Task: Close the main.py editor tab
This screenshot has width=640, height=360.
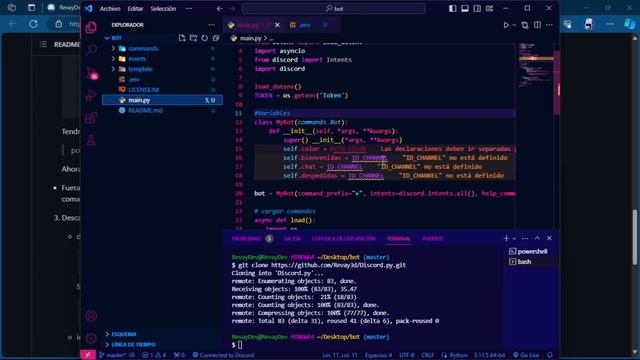Action: click(x=277, y=25)
